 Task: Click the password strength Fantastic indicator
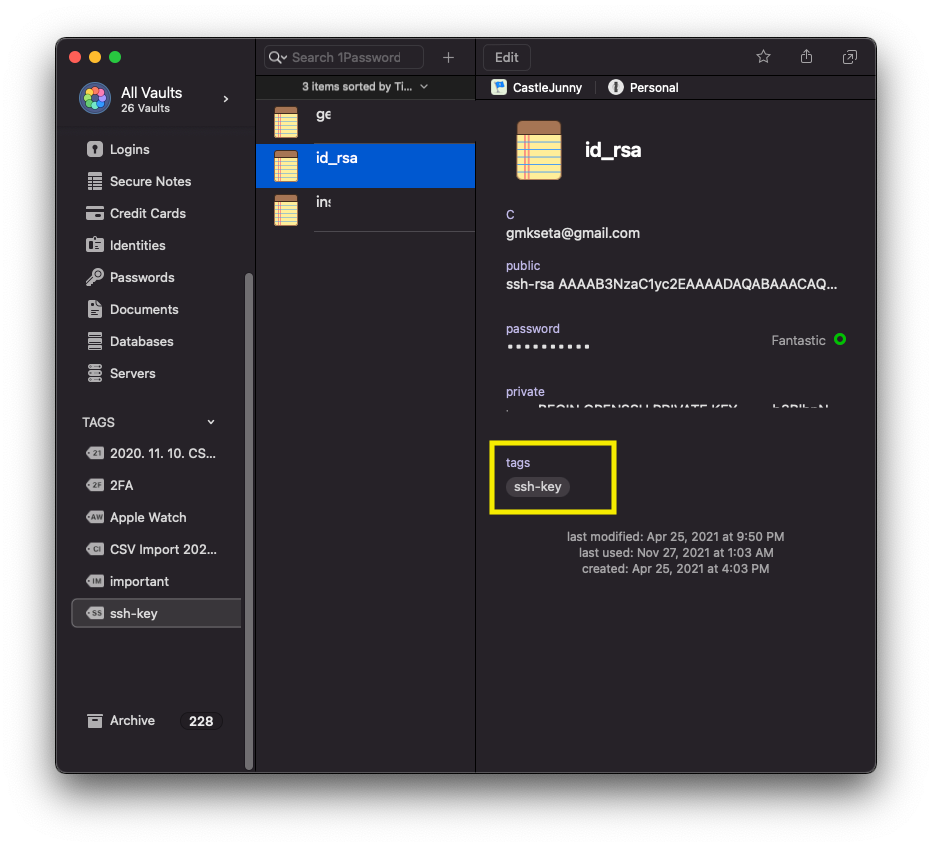(x=808, y=340)
